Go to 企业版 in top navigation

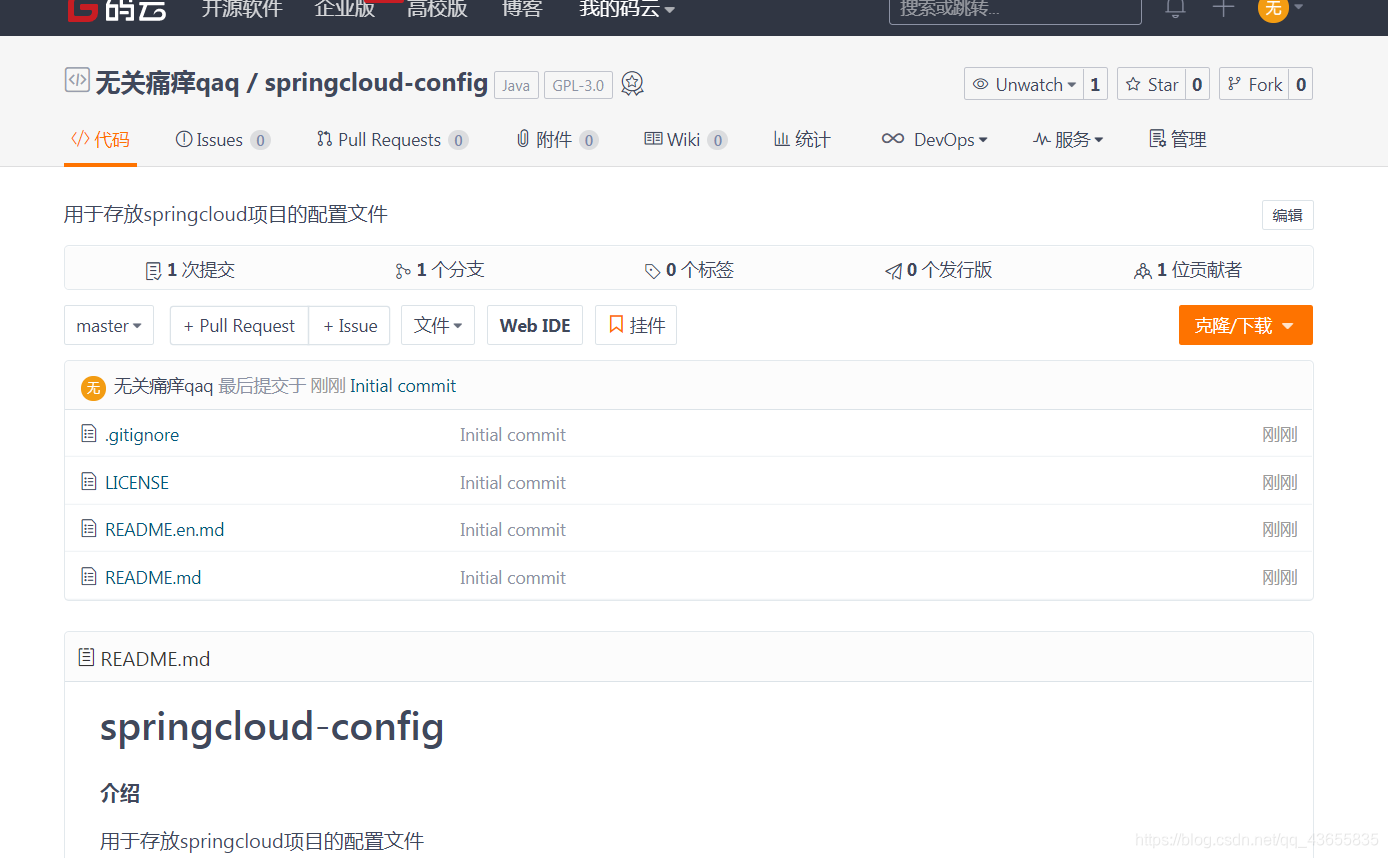(345, 9)
